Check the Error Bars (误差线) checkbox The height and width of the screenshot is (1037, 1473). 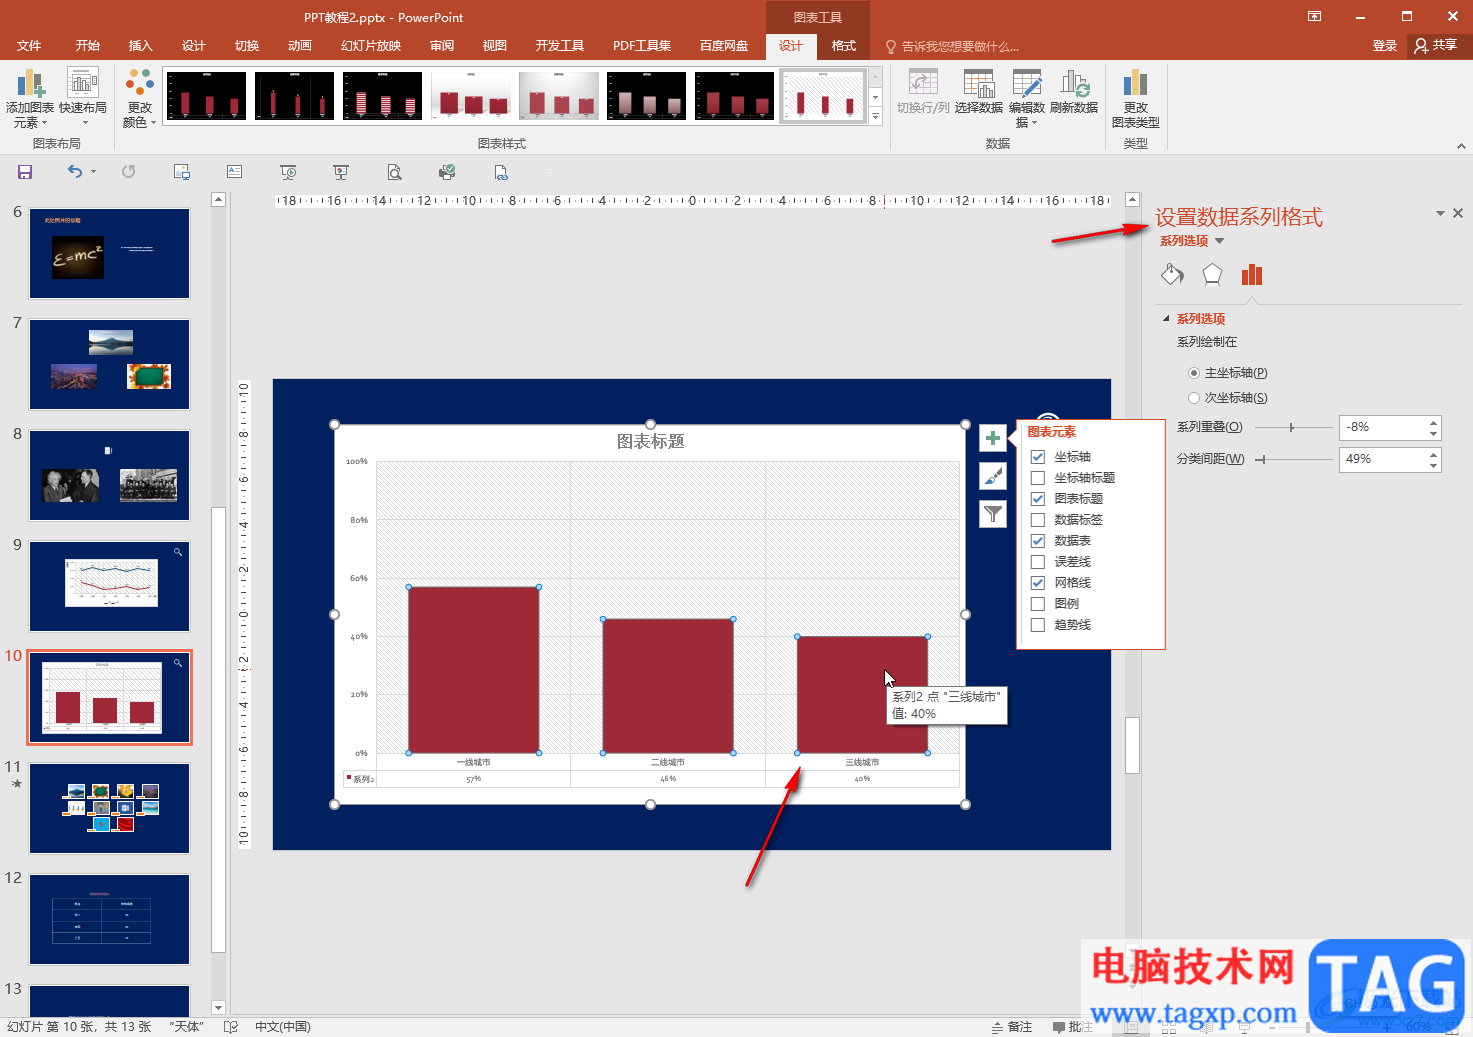[x=1038, y=562]
